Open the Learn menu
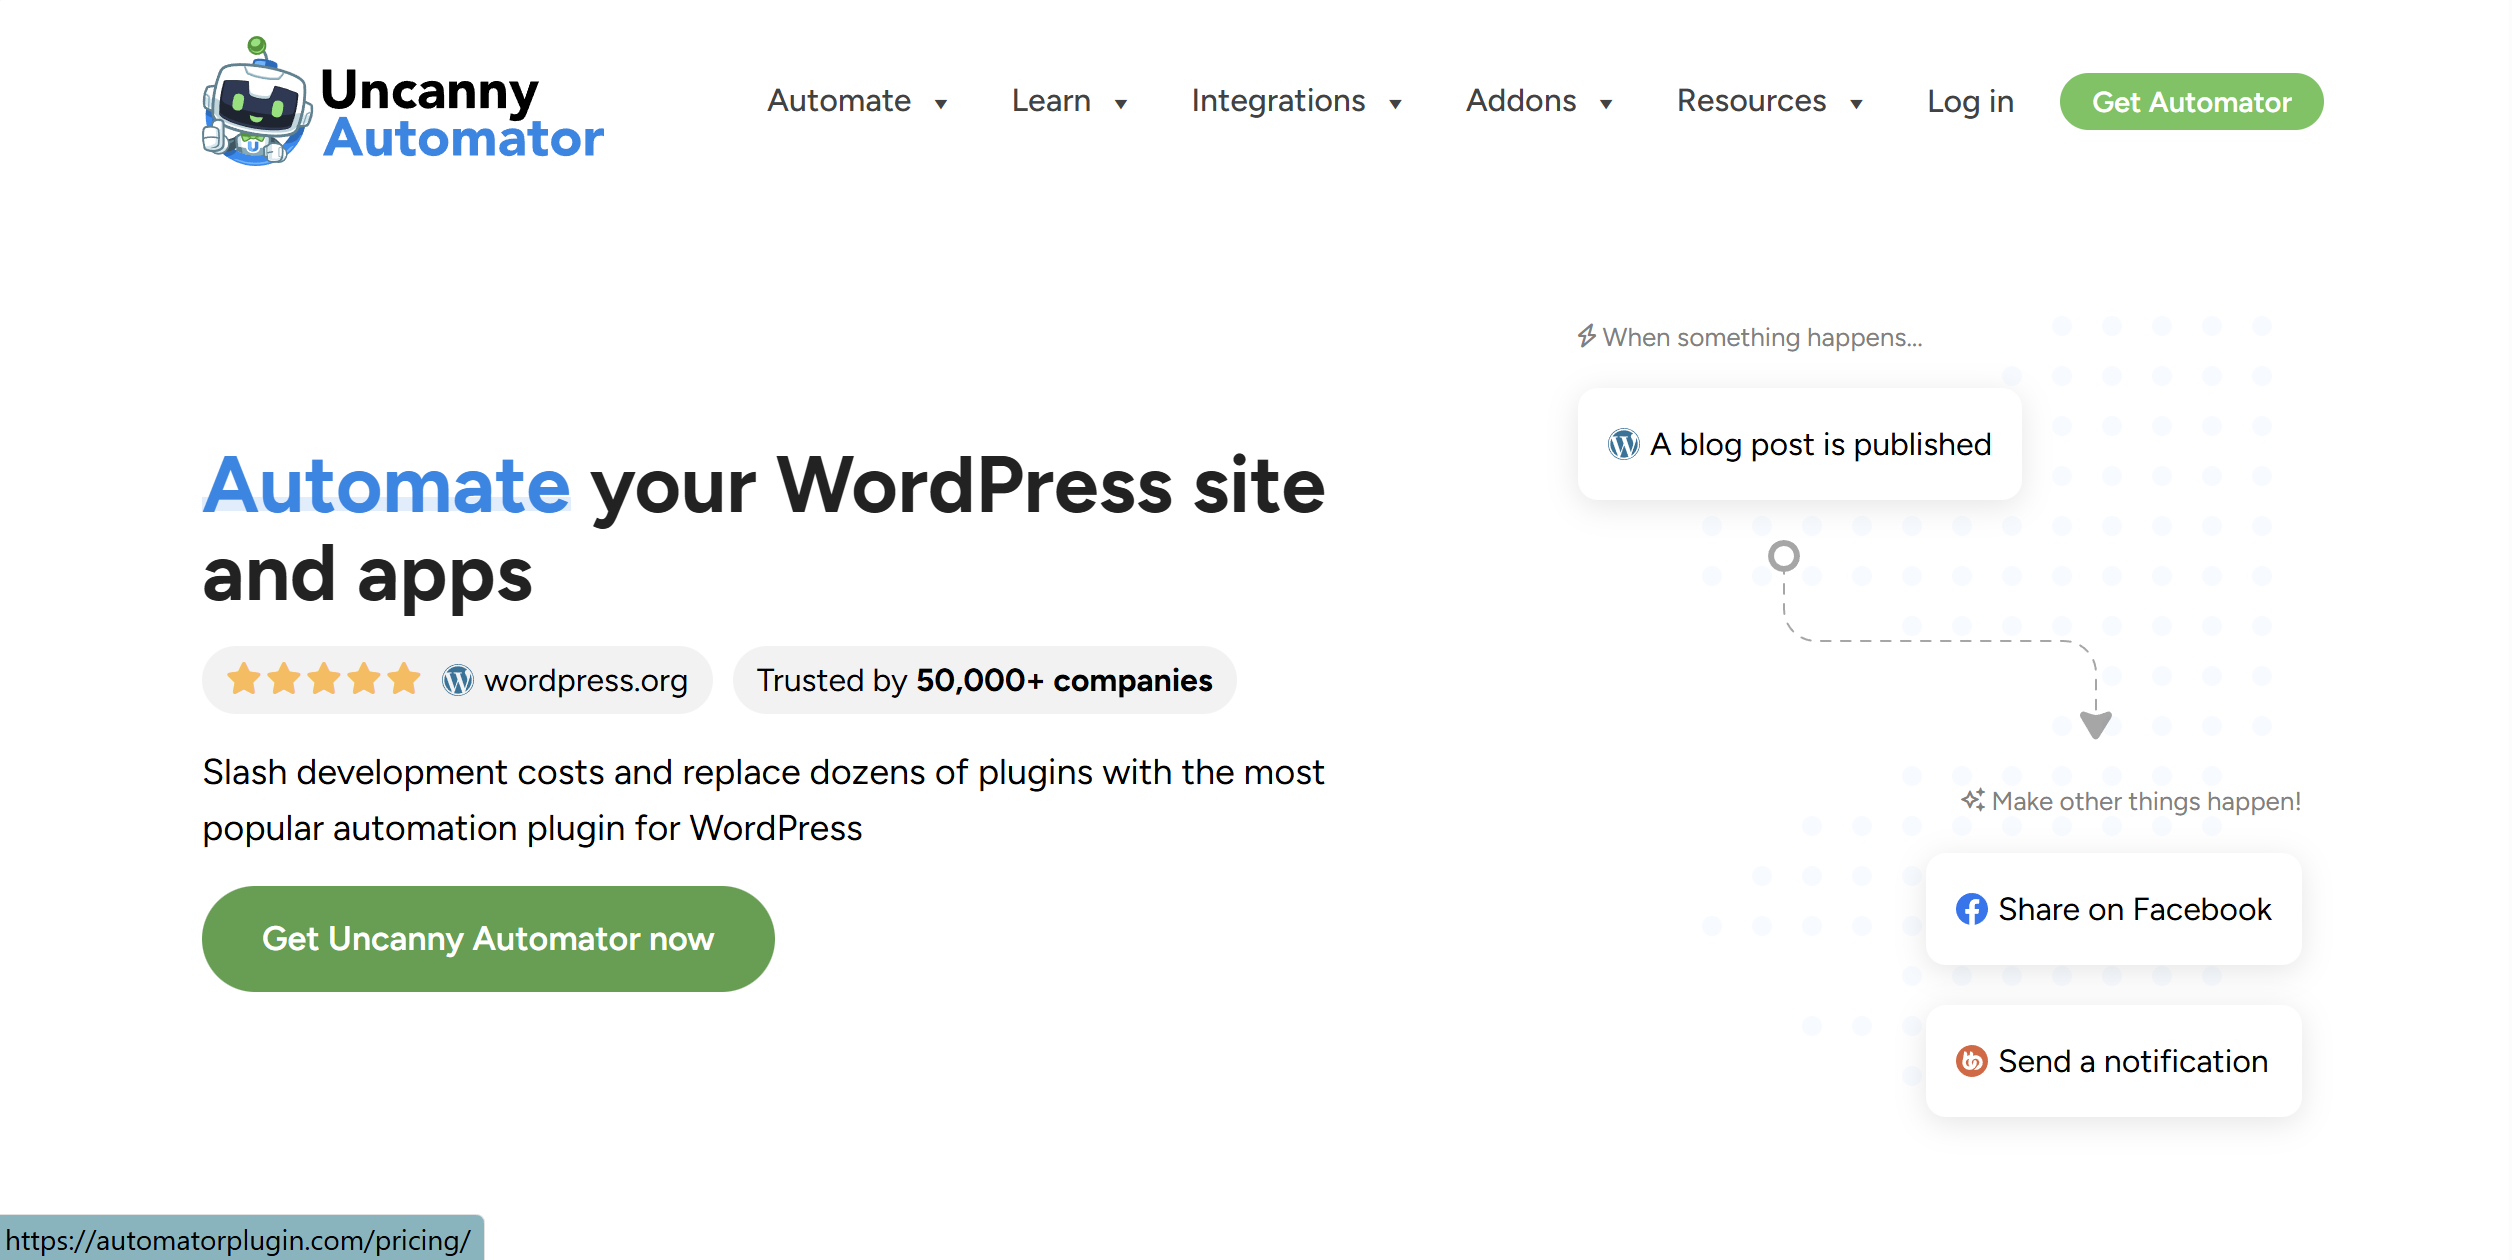Screen dimensions: 2512x1260 pos(1051,101)
